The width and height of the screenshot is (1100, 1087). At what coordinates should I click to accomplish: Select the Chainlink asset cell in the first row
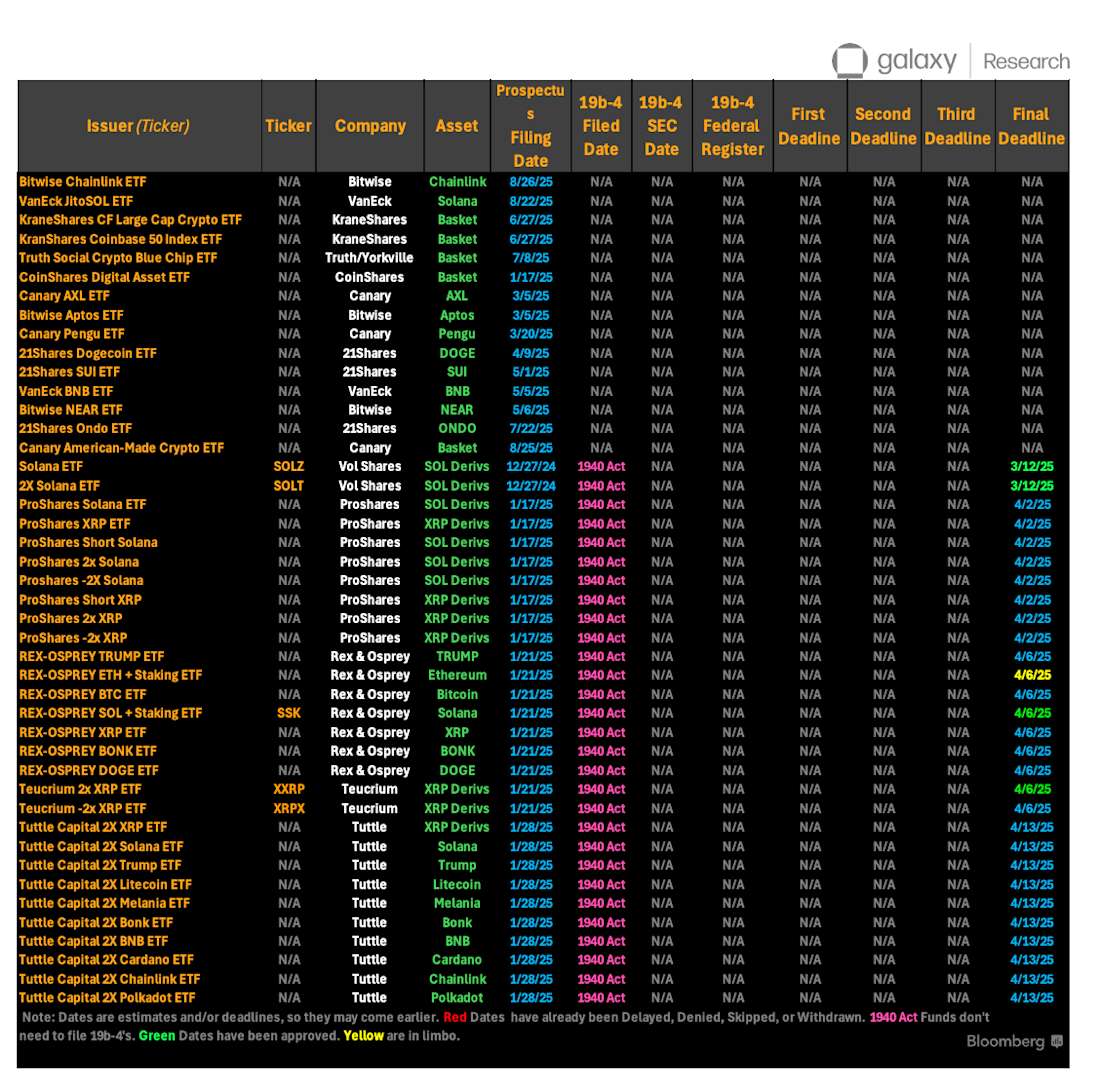coord(457,182)
